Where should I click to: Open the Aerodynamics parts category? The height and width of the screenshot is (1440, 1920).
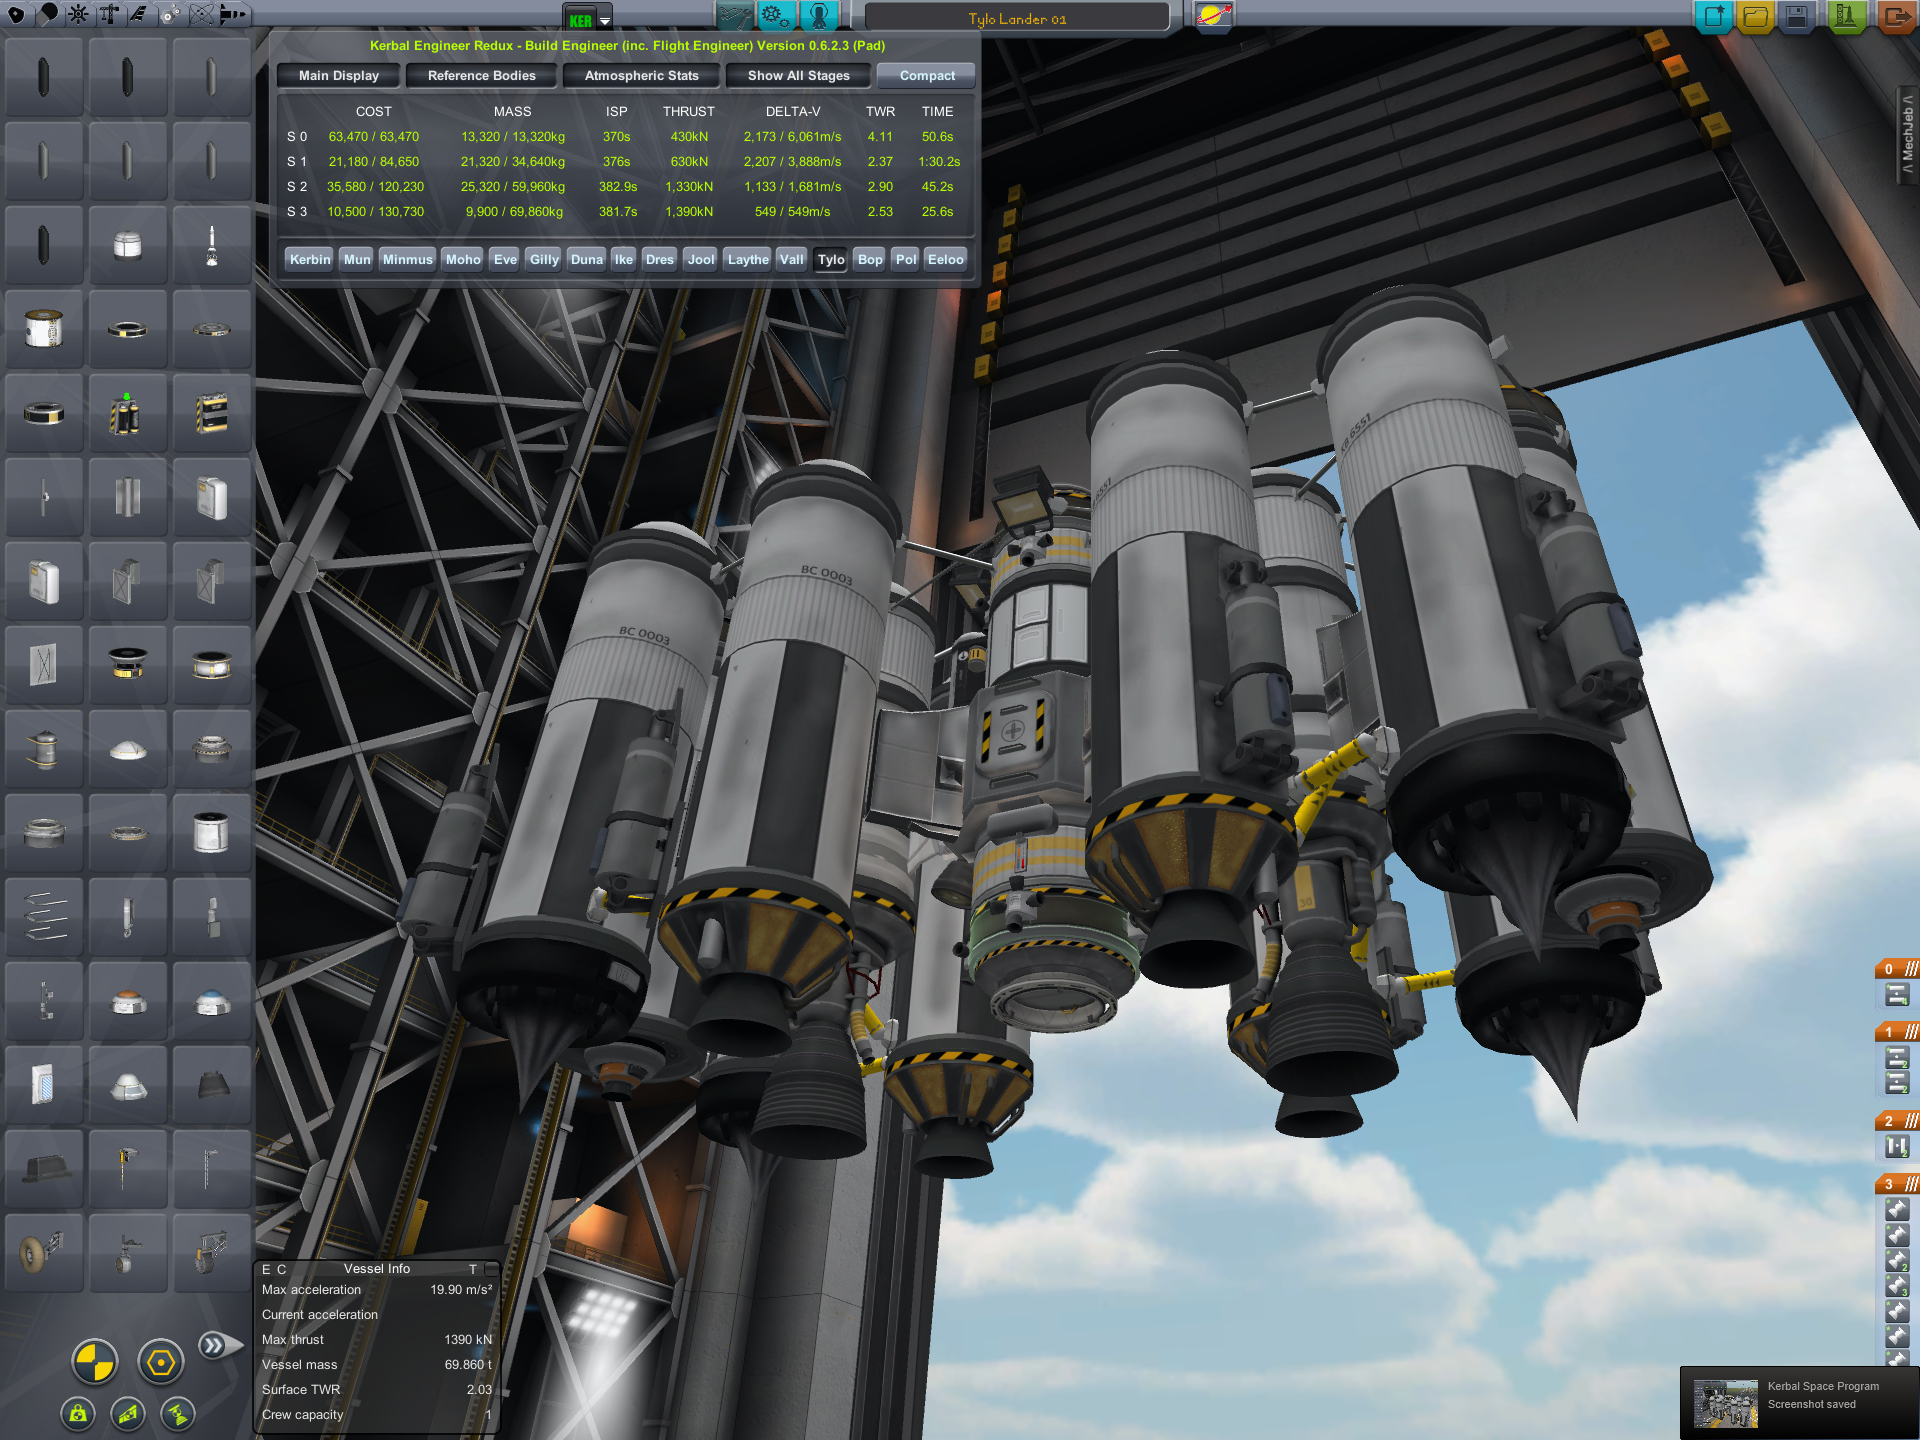pos(139,14)
